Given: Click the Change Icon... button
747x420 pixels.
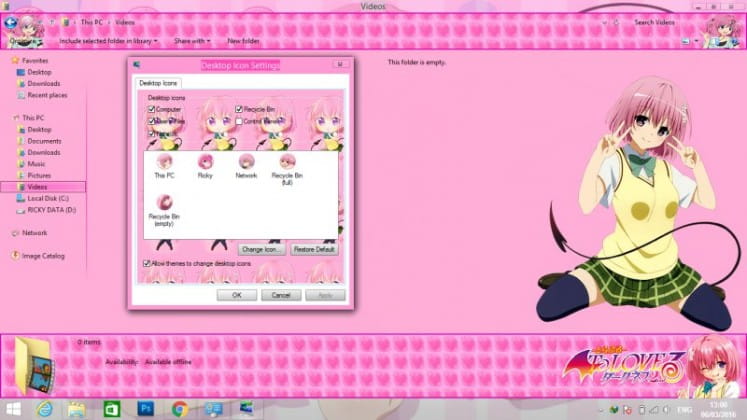Looking at the screenshot, I should 262,250.
